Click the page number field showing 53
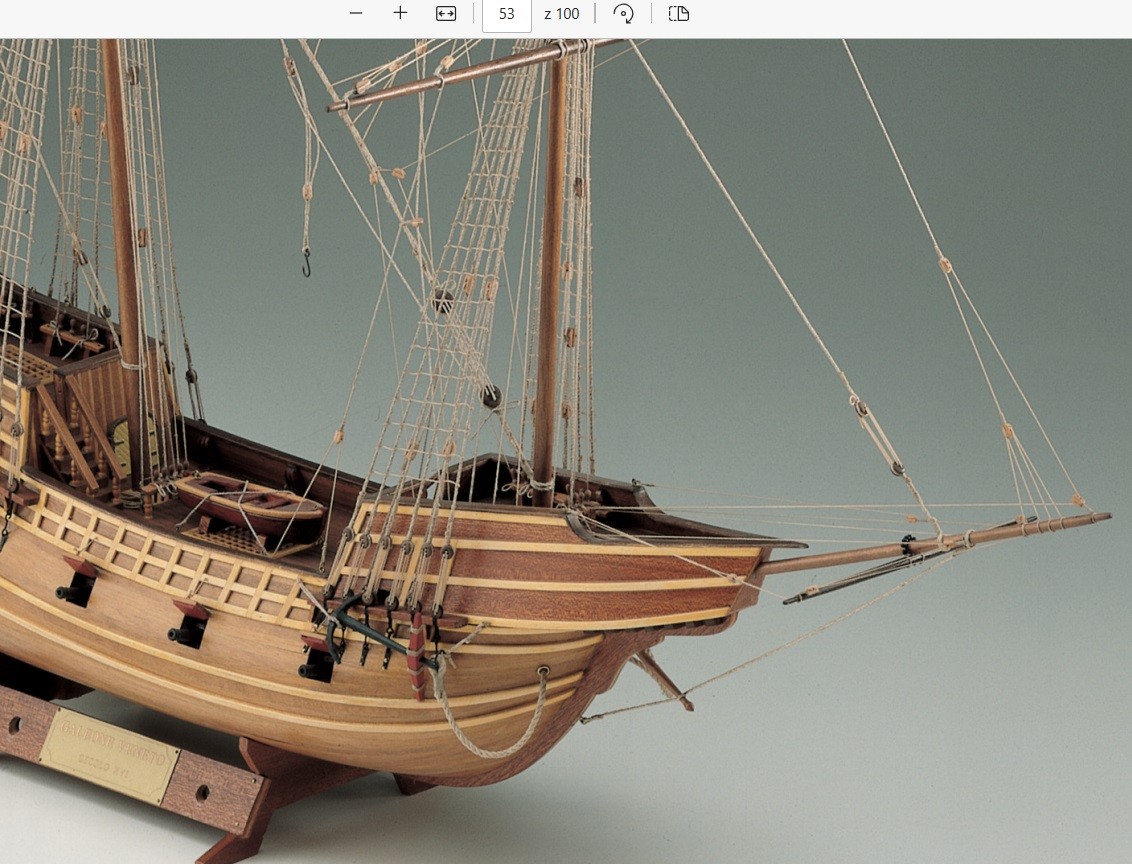 [x=506, y=14]
